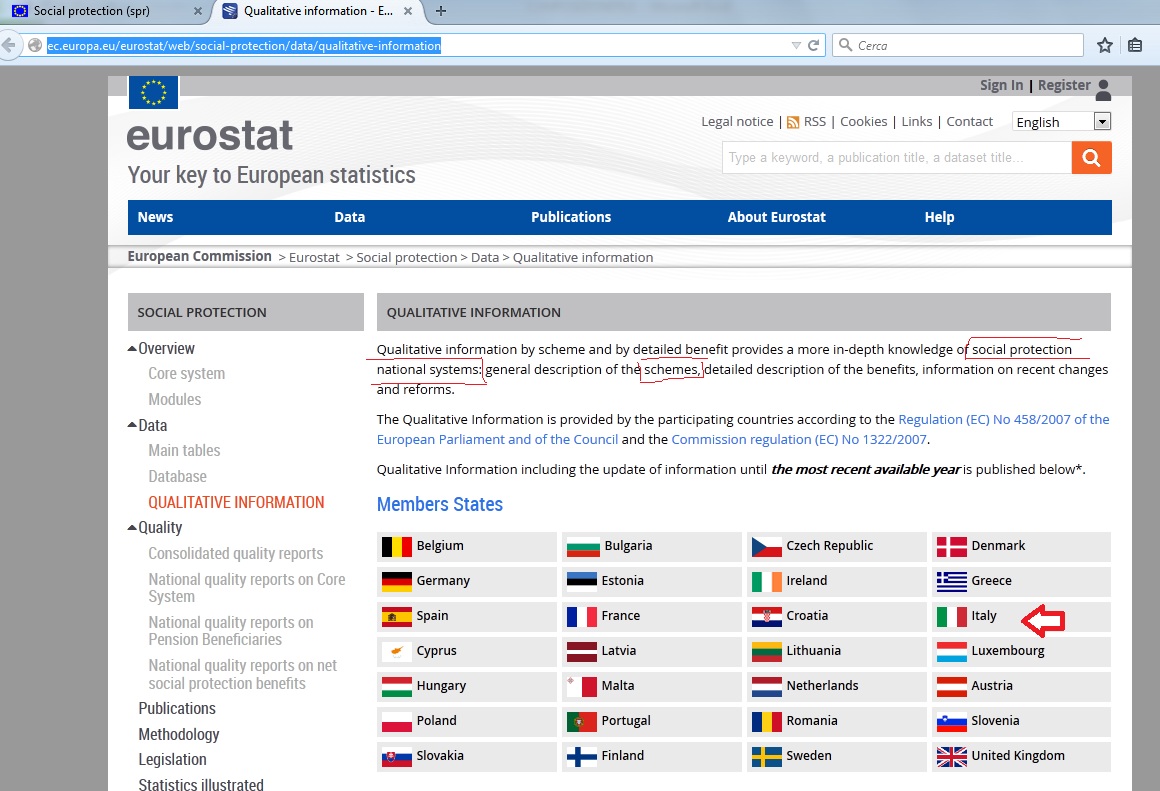Image resolution: width=1160 pixels, height=791 pixels.
Task: Click the Portugal flag icon
Action: click(581, 721)
